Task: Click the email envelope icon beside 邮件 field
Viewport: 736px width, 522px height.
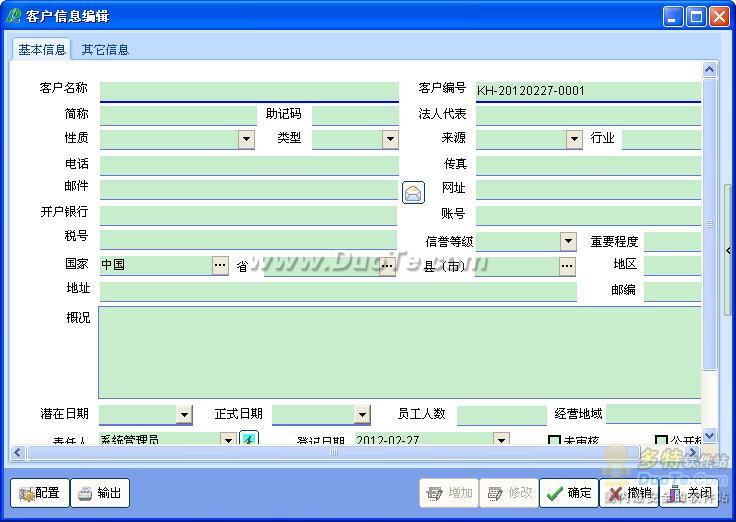Action: (x=413, y=193)
